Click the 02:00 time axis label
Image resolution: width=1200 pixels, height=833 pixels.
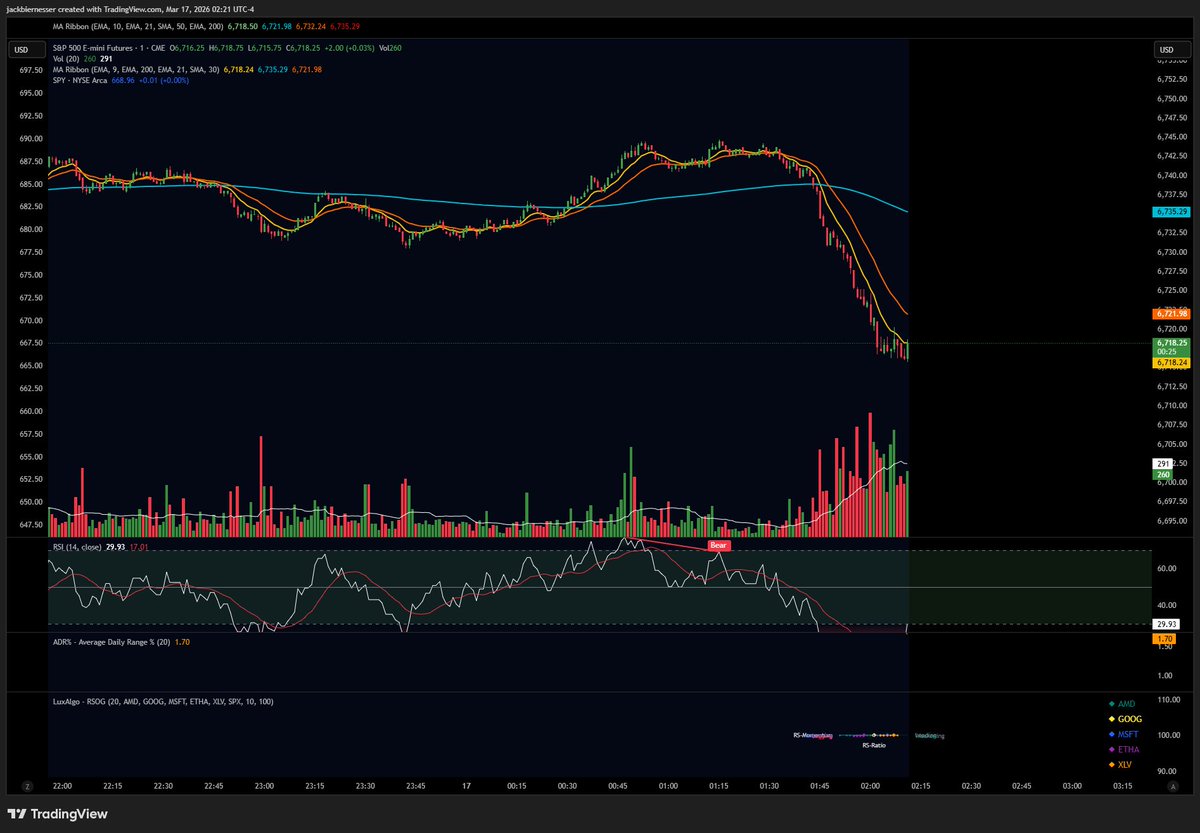coord(869,786)
